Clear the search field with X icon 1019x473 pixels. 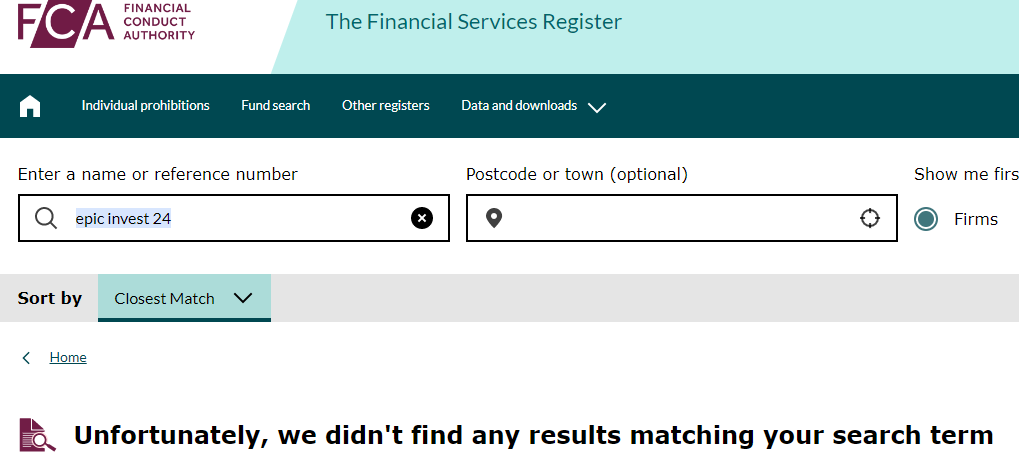pos(422,218)
